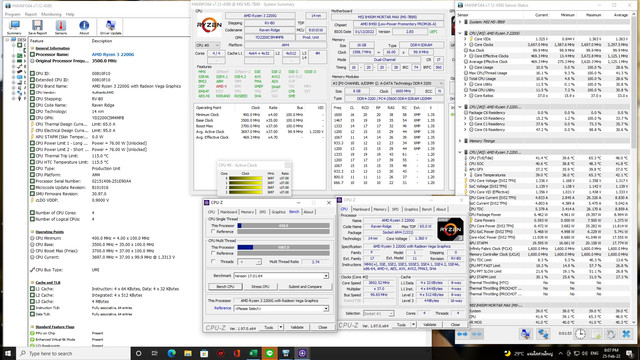
Task: Collapse the DESKTOP root node in HWiNFO tree
Action: point(7,40)
